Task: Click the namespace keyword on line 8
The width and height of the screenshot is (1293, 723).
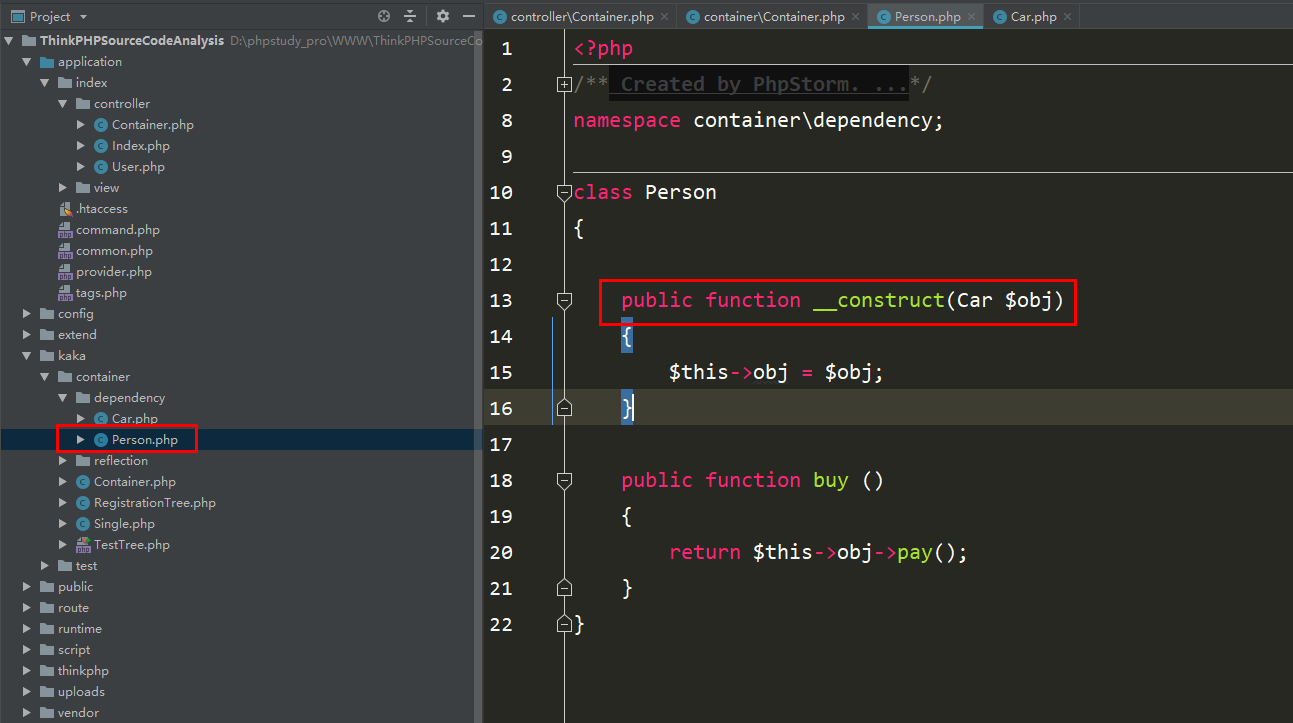Action: (x=627, y=121)
